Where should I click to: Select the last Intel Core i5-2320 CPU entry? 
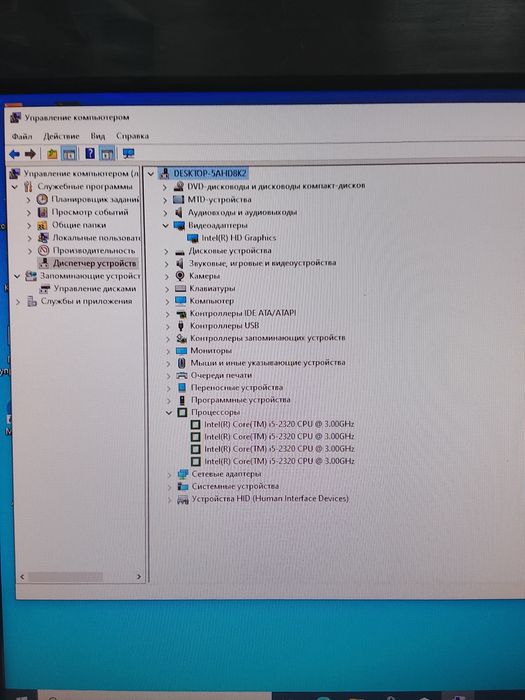click(x=279, y=461)
